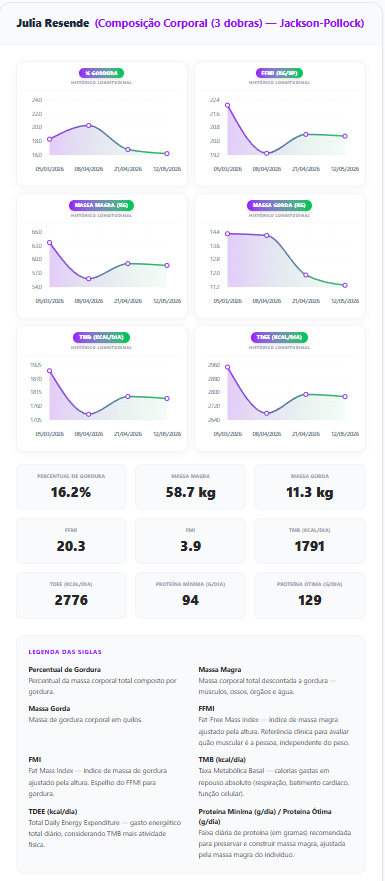Click the FFMI legend term above Fat-Free Mass Index
Viewport: 385px width, 881px height.
pos(206,709)
